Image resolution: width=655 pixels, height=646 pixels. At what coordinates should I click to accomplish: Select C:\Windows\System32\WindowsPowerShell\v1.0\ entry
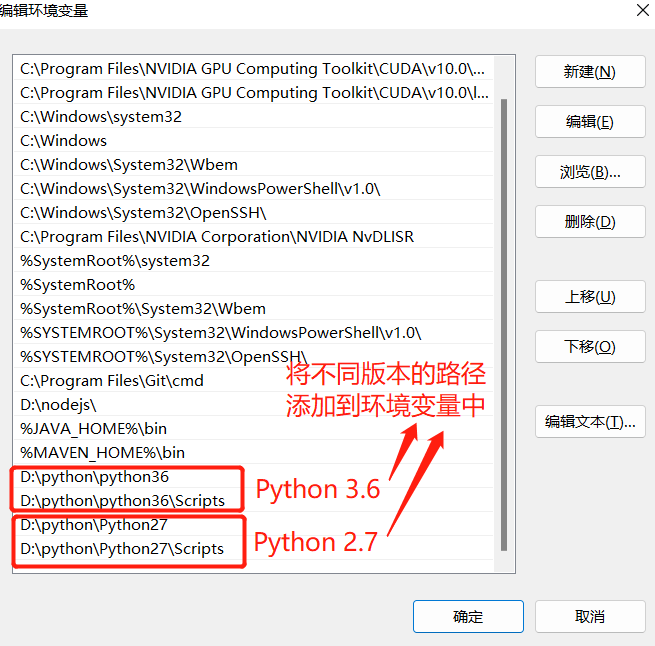[x=254, y=188]
